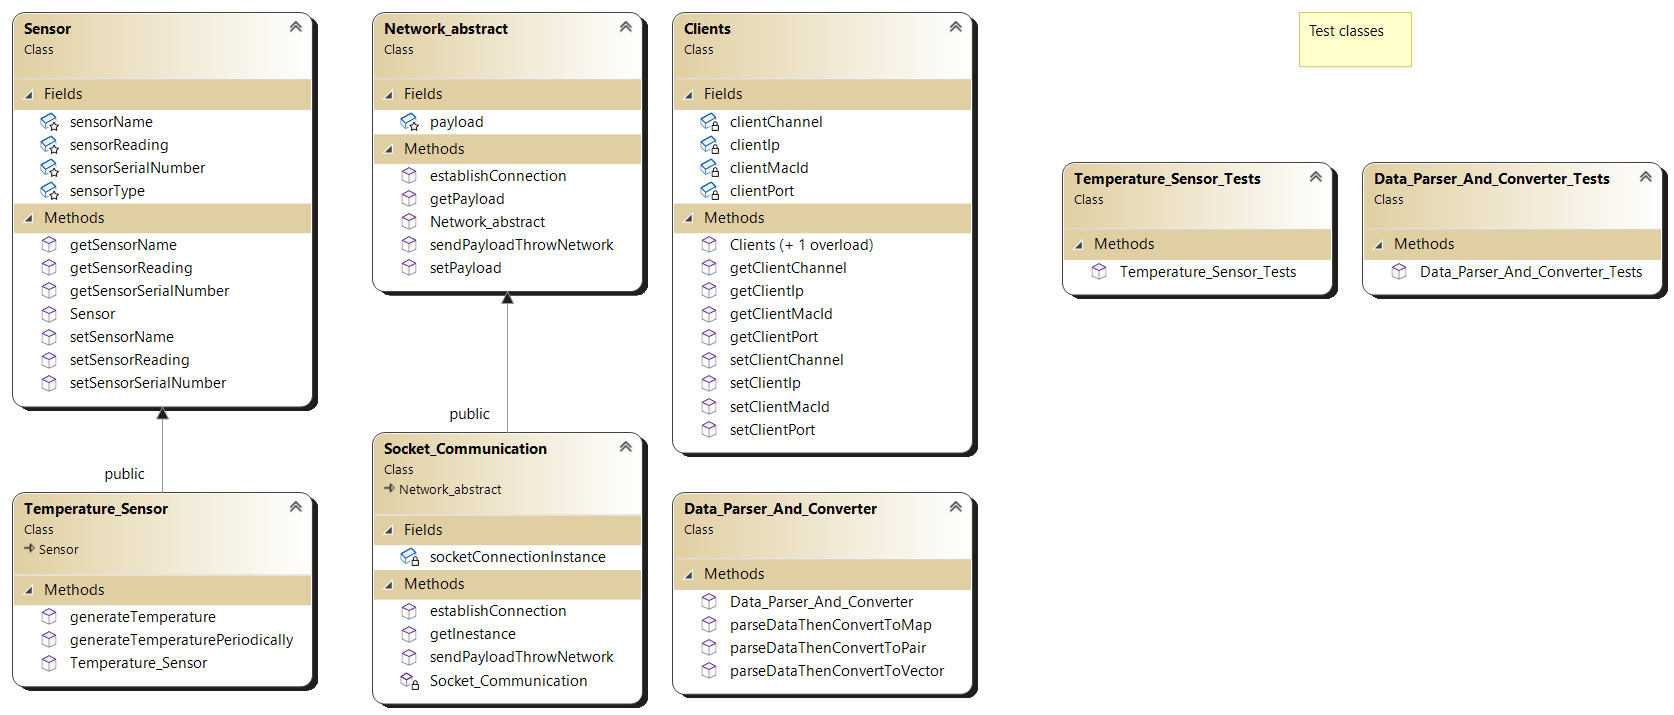1674x715 pixels.
Task: Click the Data_Parser_And_Converter_Tests method icon
Action: pos(1399,272)
